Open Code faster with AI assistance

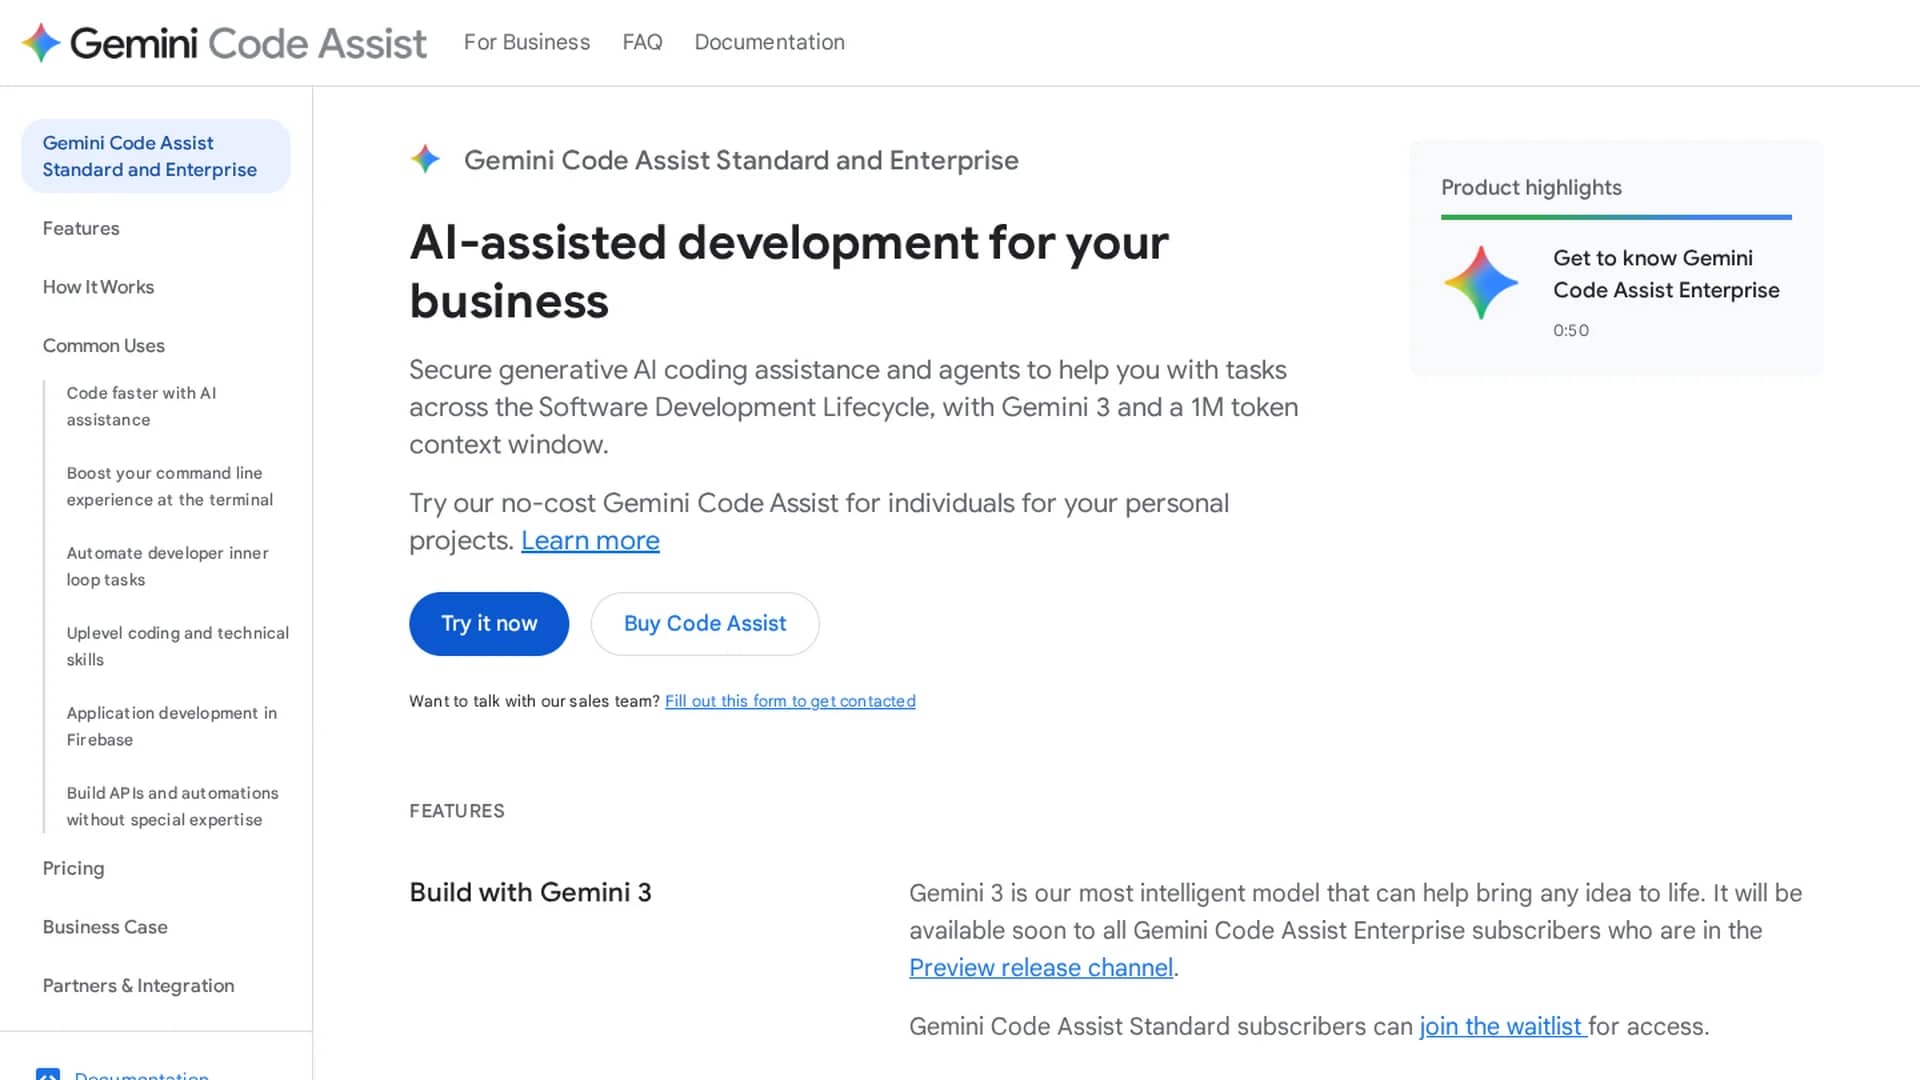pyautogui.click(x=141, y=406)
